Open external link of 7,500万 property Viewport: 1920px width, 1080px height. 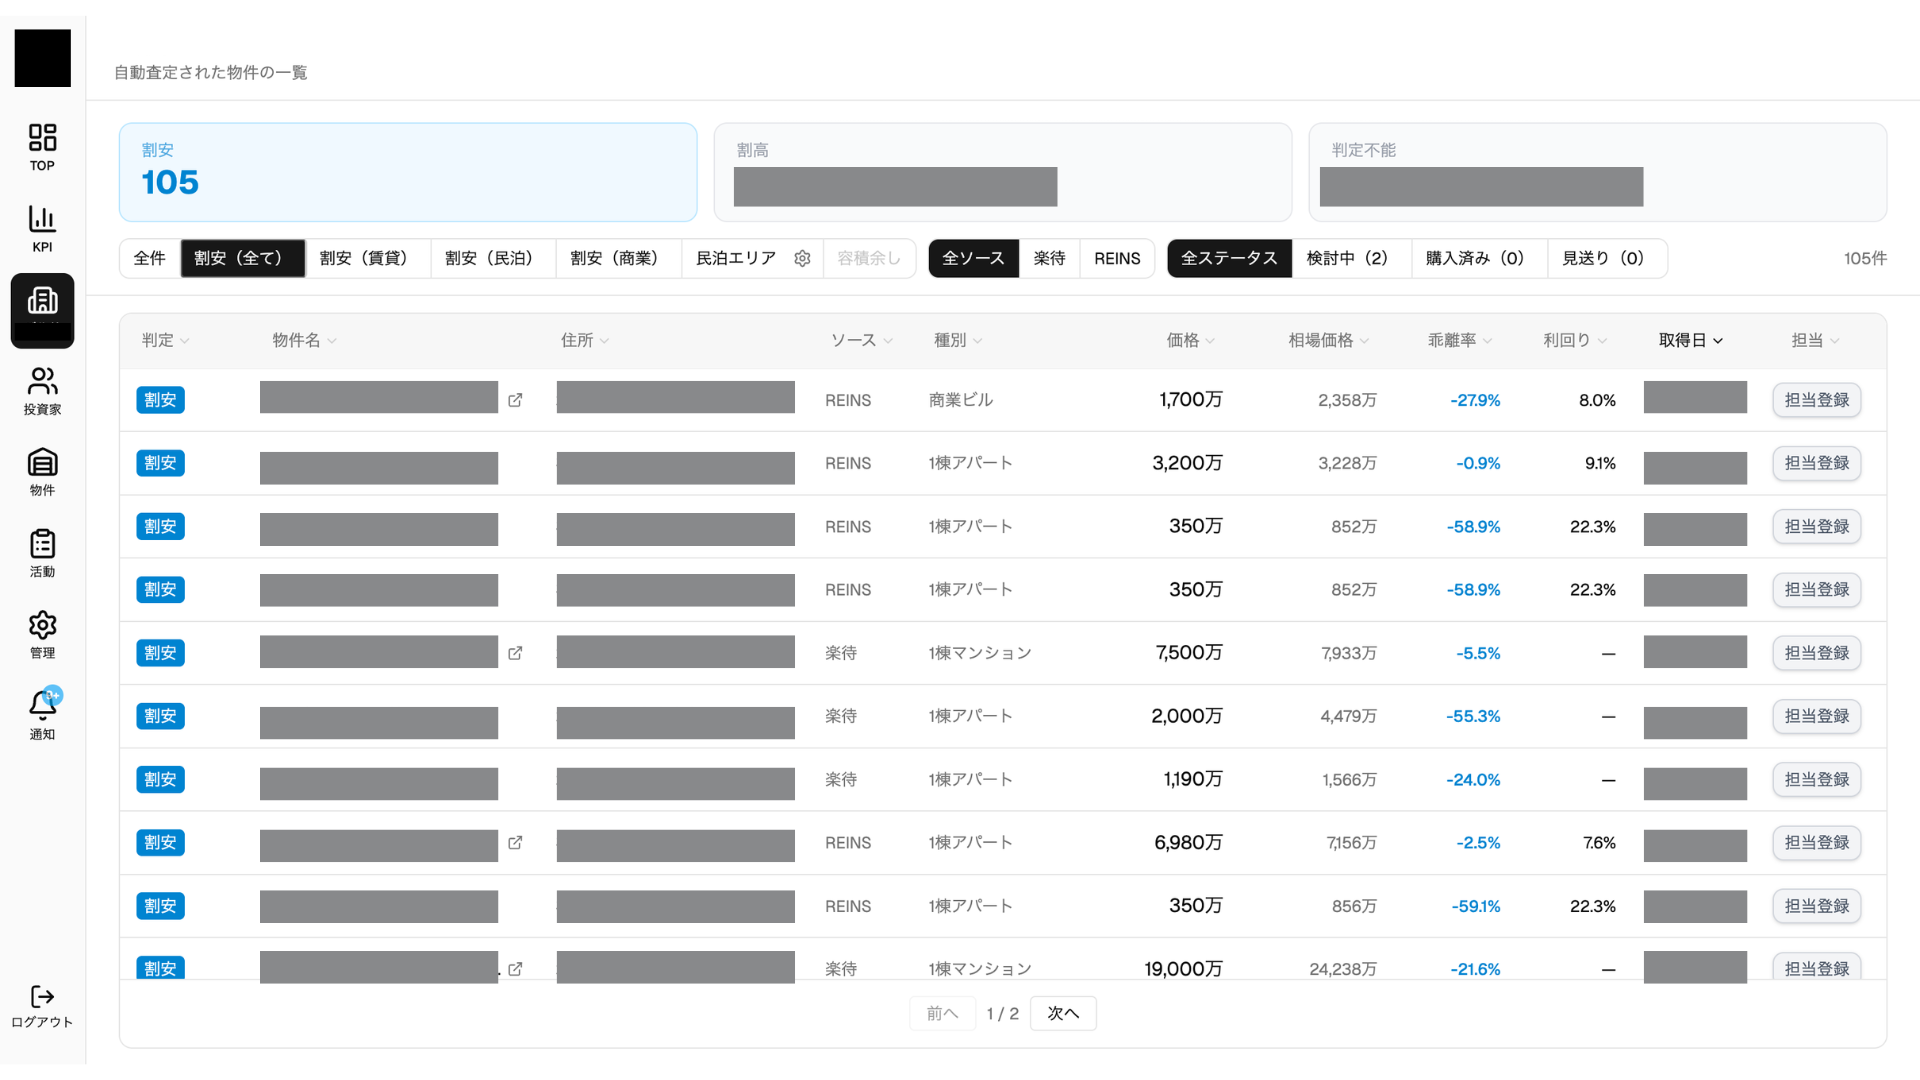515,653
